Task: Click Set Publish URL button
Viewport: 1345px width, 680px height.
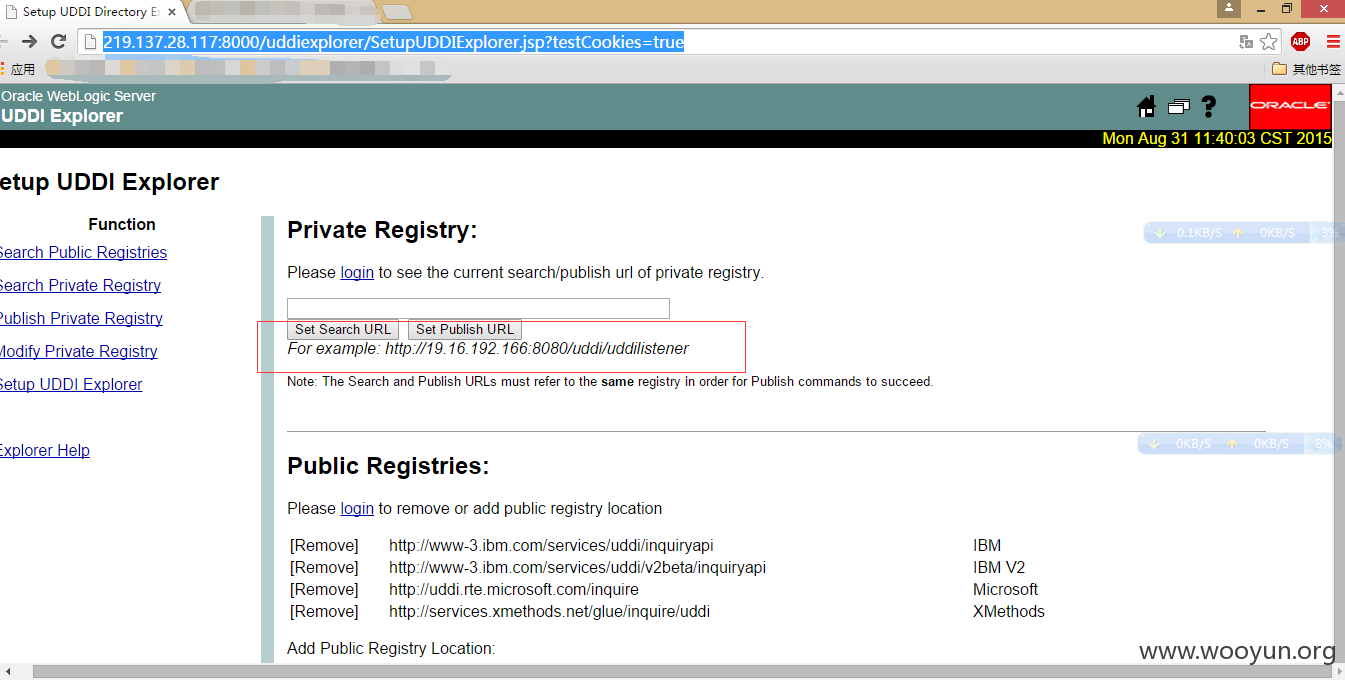Action: pos(465,329)
